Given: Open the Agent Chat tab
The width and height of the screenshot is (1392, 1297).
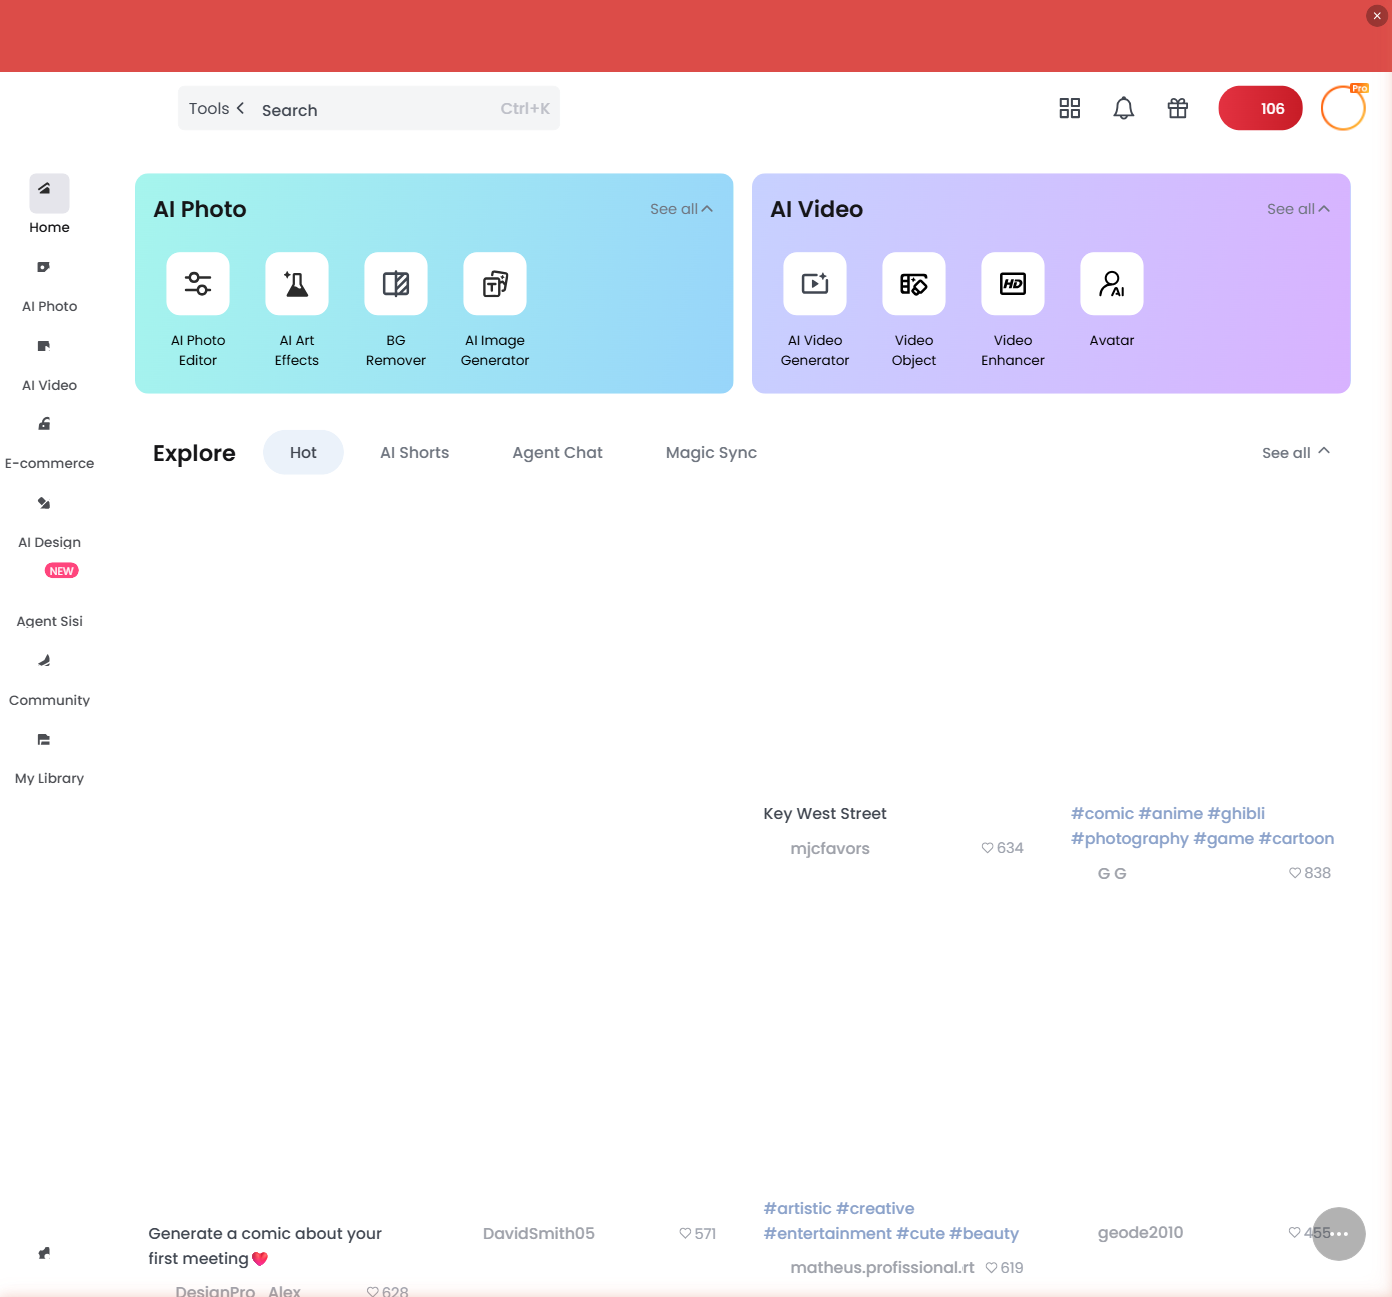Looking at the screenshot, I should click(x=557, y=452).
